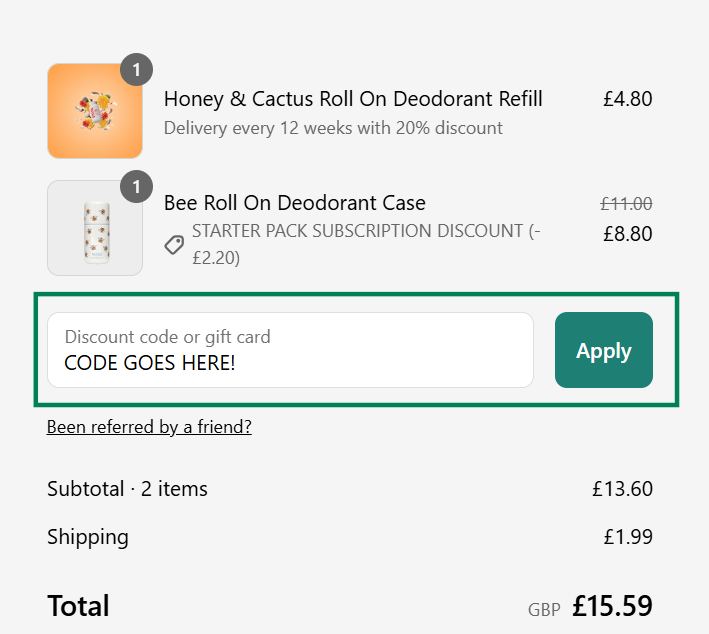Click the GBP currency label
The height and width of the screenshot is (634, 709).
click(x=544, y=609)
